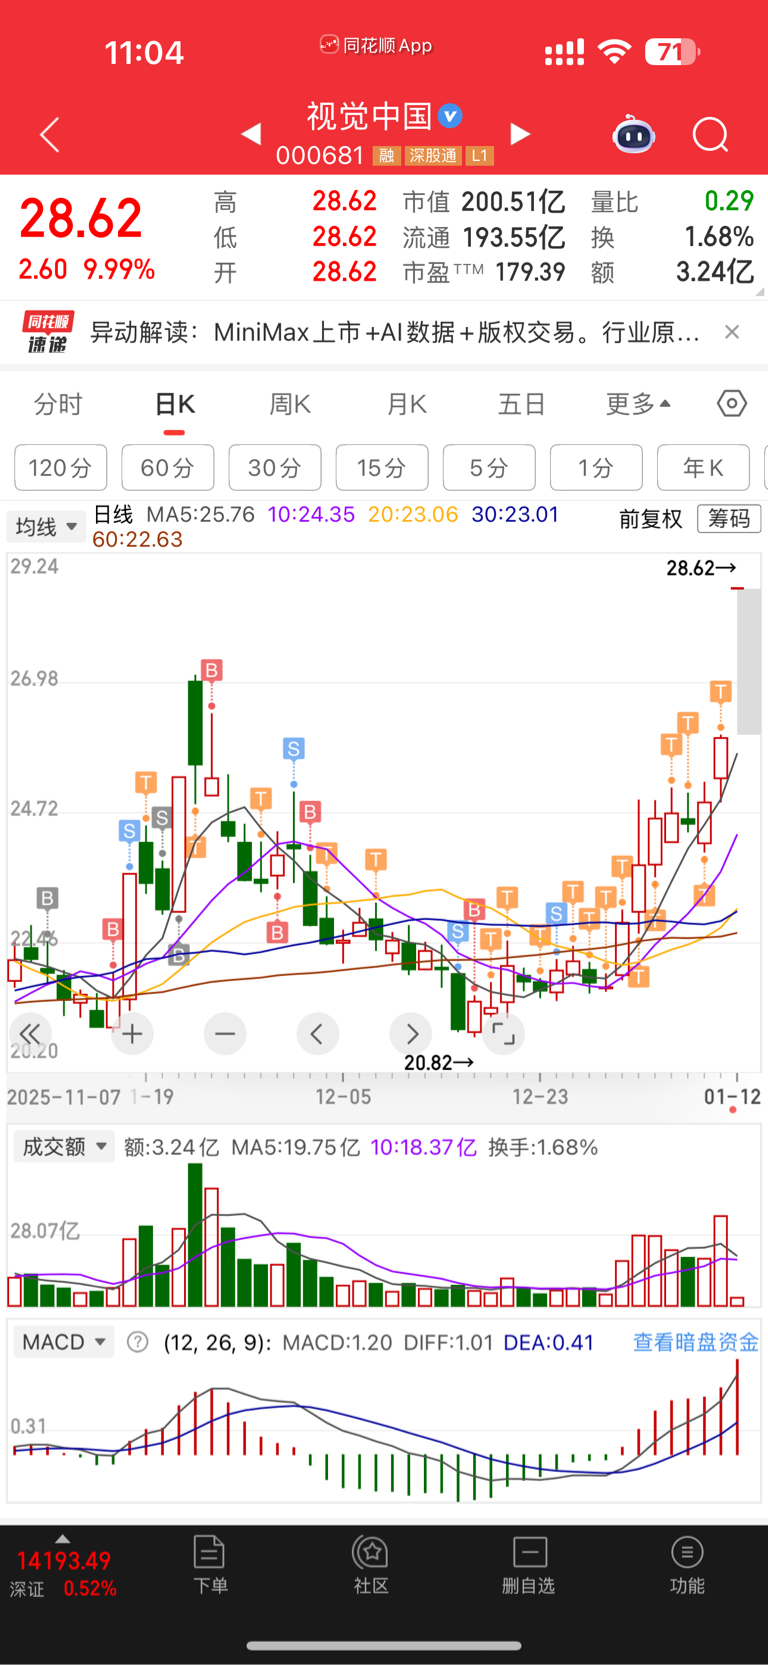
Task: Dismiss the 异动解读 news banner
Action: point(732,332)
